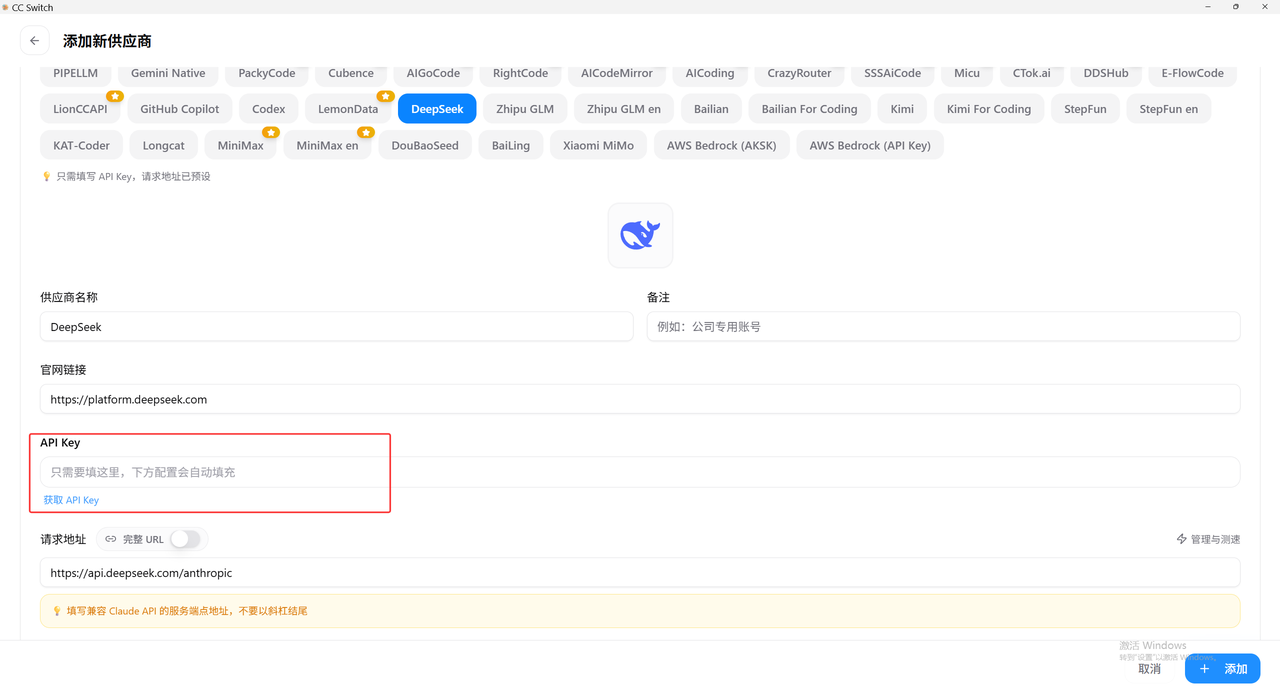Choose the Kimi preset
This screenshot has height=696, width=1280.
click(902, 109)
